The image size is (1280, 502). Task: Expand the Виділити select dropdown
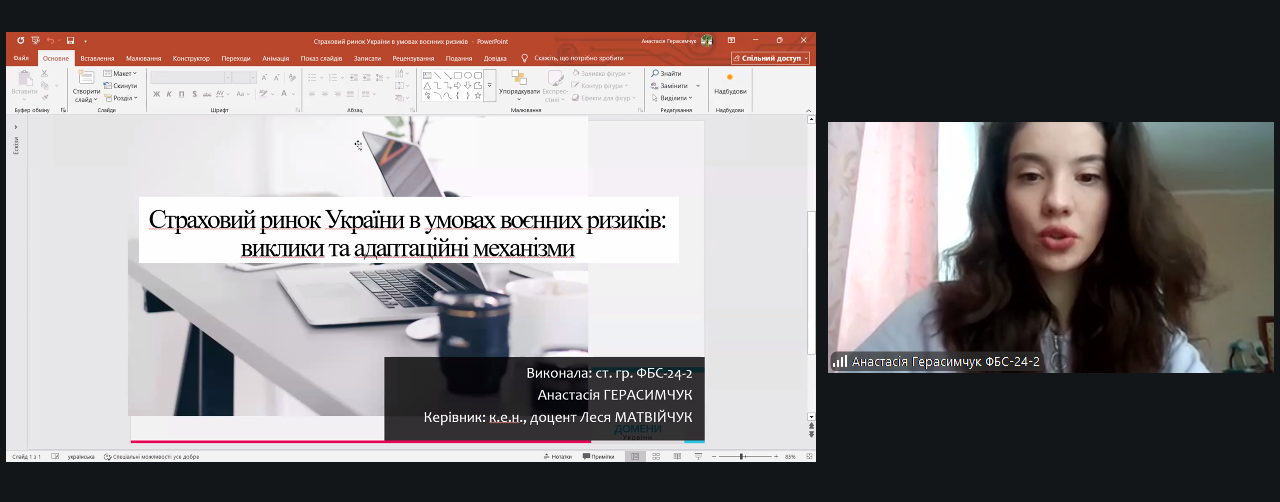point(675,98)
